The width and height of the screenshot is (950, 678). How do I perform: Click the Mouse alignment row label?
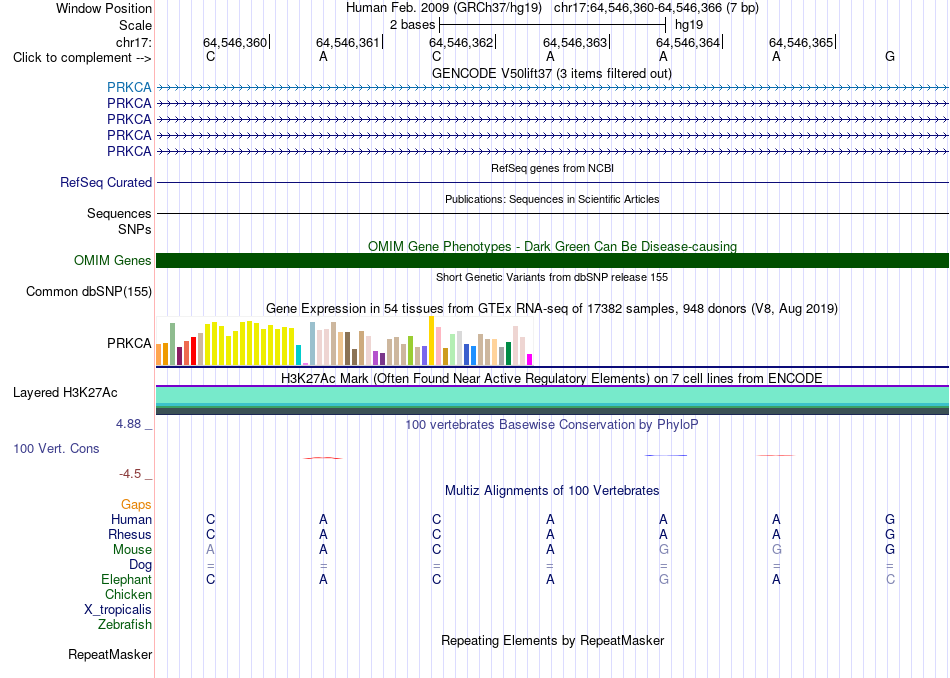[132, 550]
